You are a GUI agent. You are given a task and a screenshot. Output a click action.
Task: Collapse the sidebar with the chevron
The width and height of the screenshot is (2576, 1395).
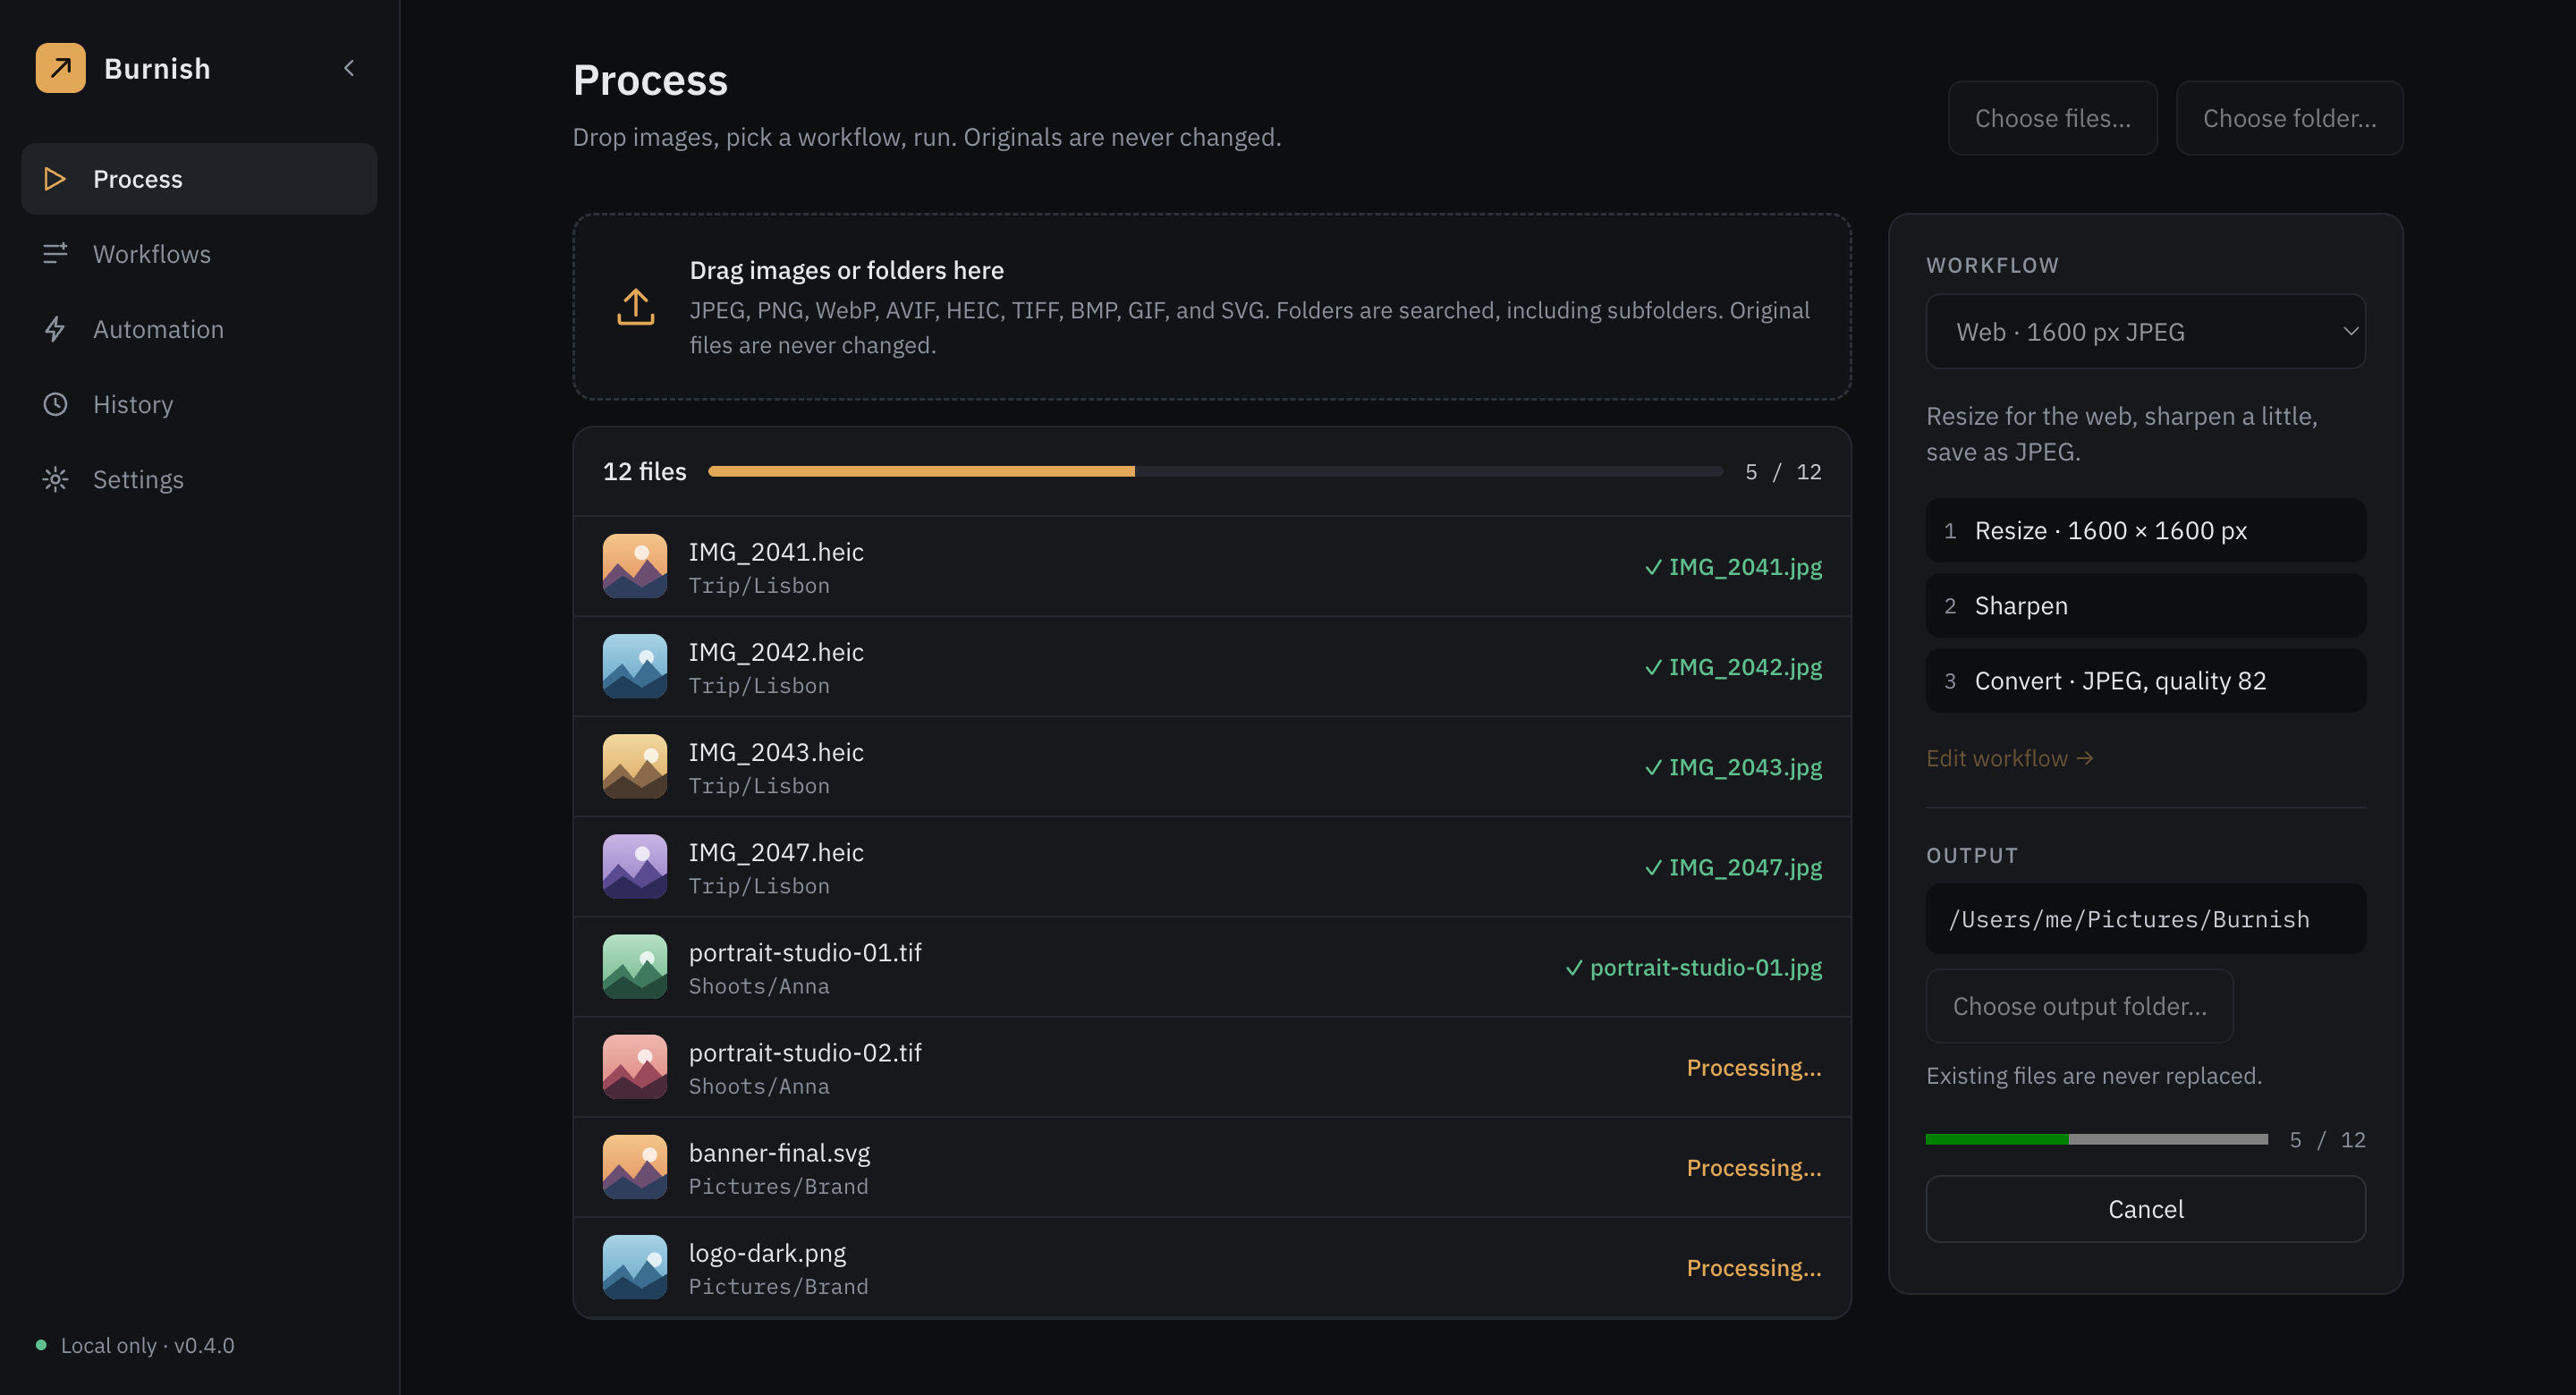(x=349, y=68)
